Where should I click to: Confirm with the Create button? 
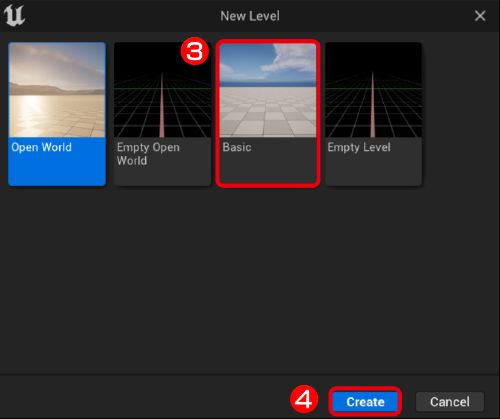pos(365,402)
